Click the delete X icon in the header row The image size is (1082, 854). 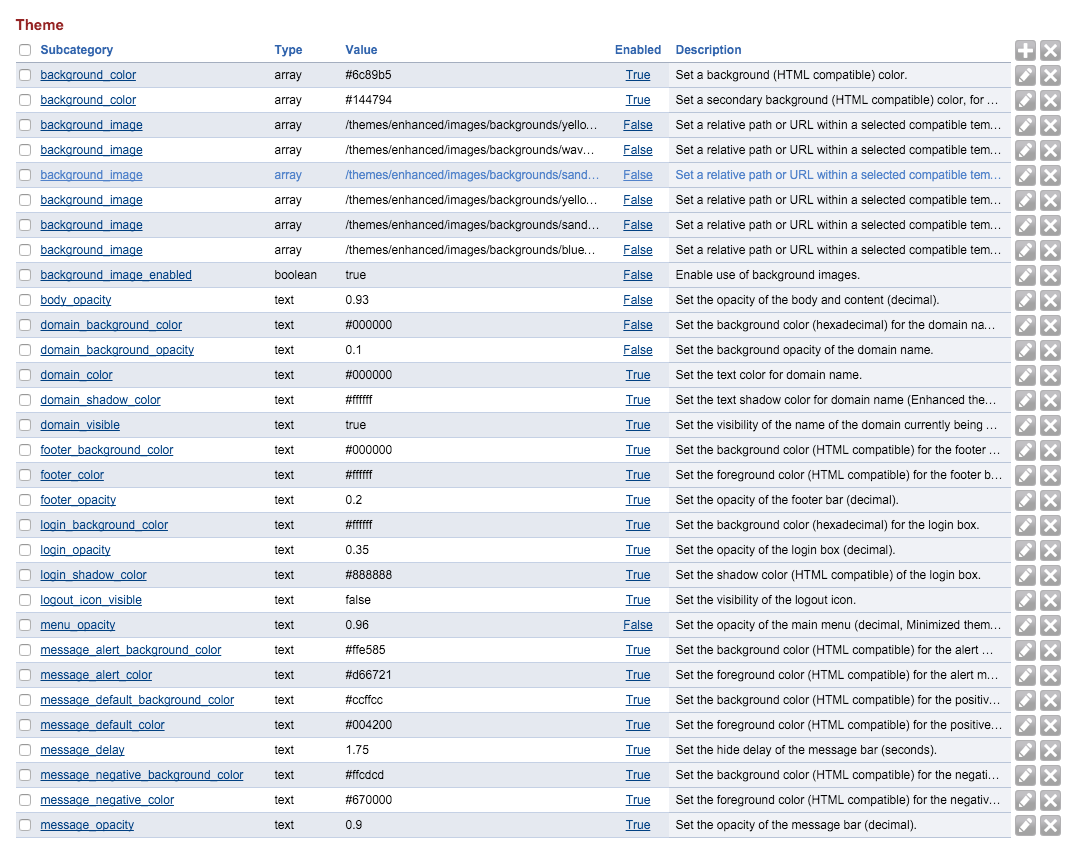click(x=1050, y=50)
